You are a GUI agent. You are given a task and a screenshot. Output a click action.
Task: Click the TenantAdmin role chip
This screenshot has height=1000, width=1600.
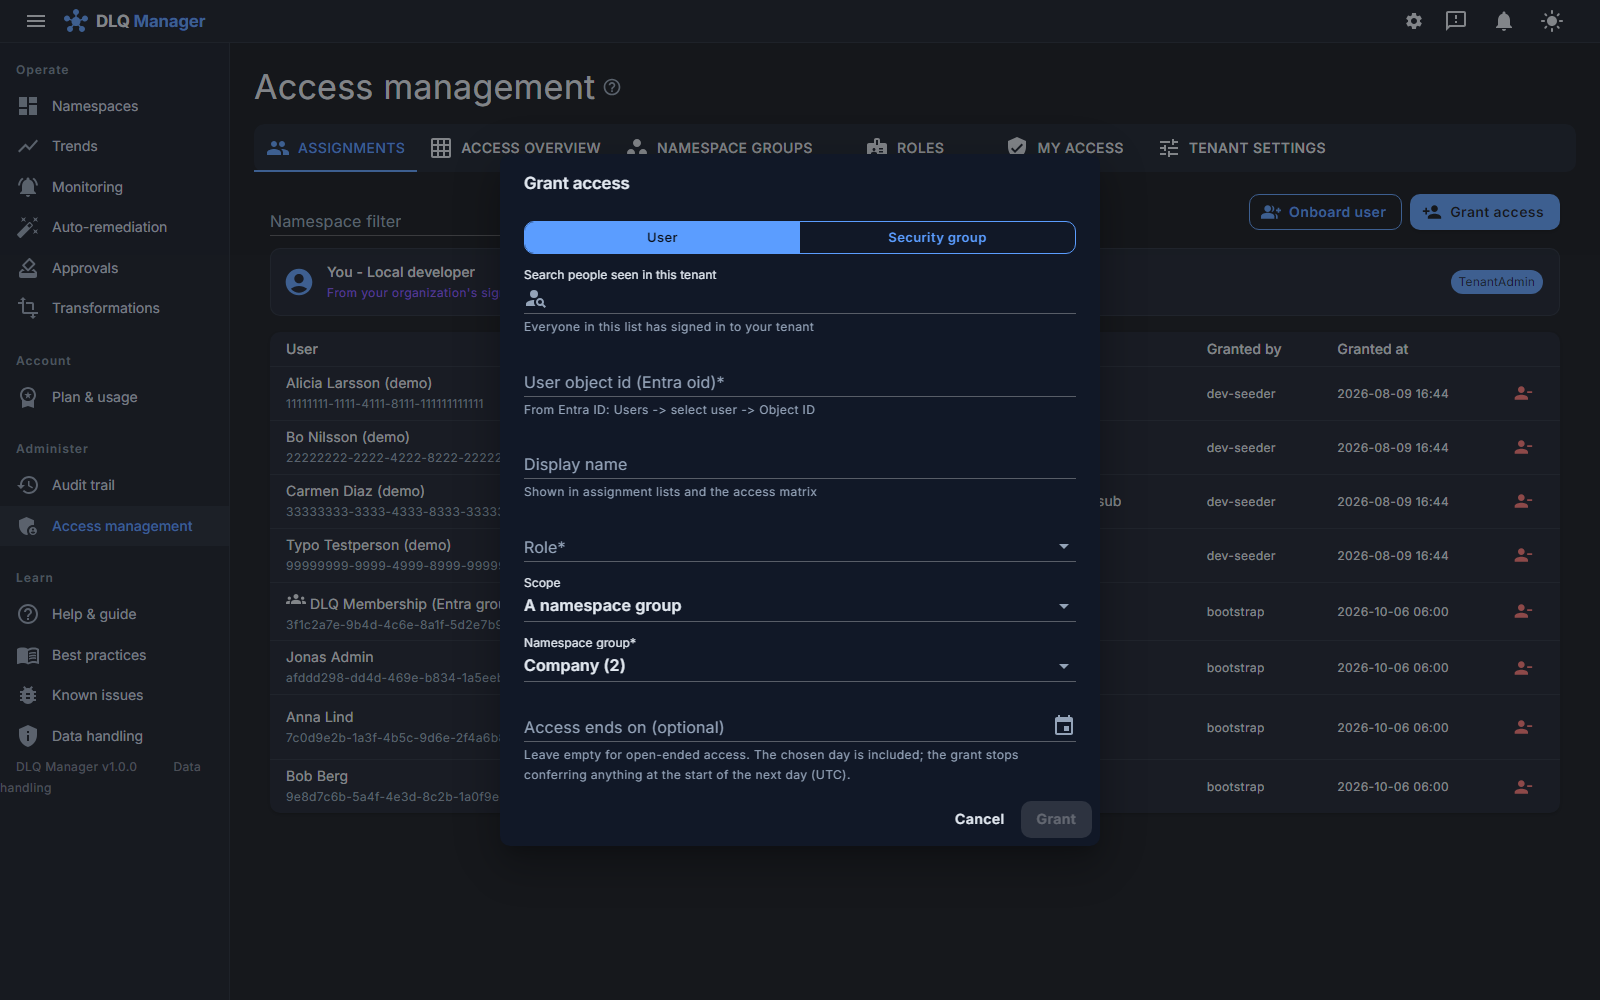point(1496,282)
